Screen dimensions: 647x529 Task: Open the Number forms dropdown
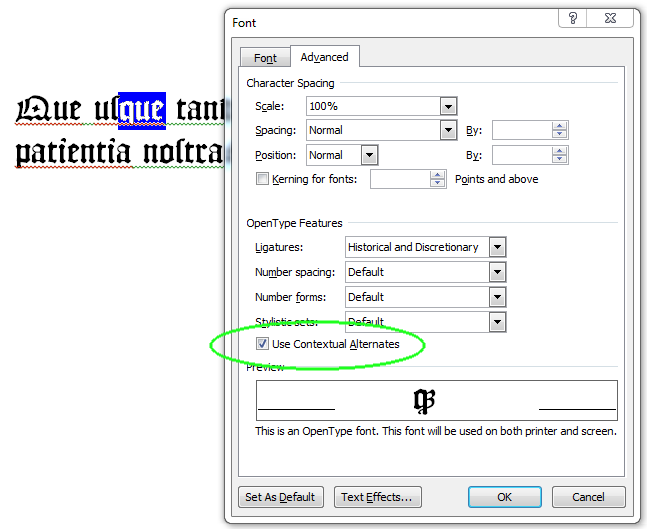pyautogui.click(x=497, y=297)
